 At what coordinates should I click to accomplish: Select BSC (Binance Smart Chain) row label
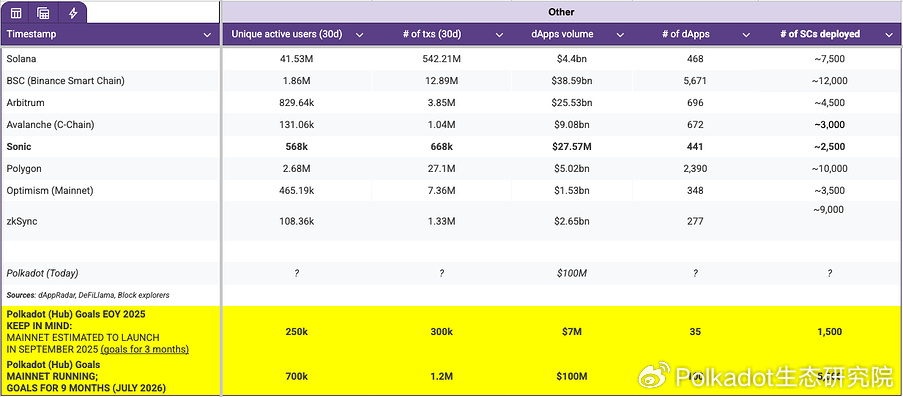click(65, 81)
